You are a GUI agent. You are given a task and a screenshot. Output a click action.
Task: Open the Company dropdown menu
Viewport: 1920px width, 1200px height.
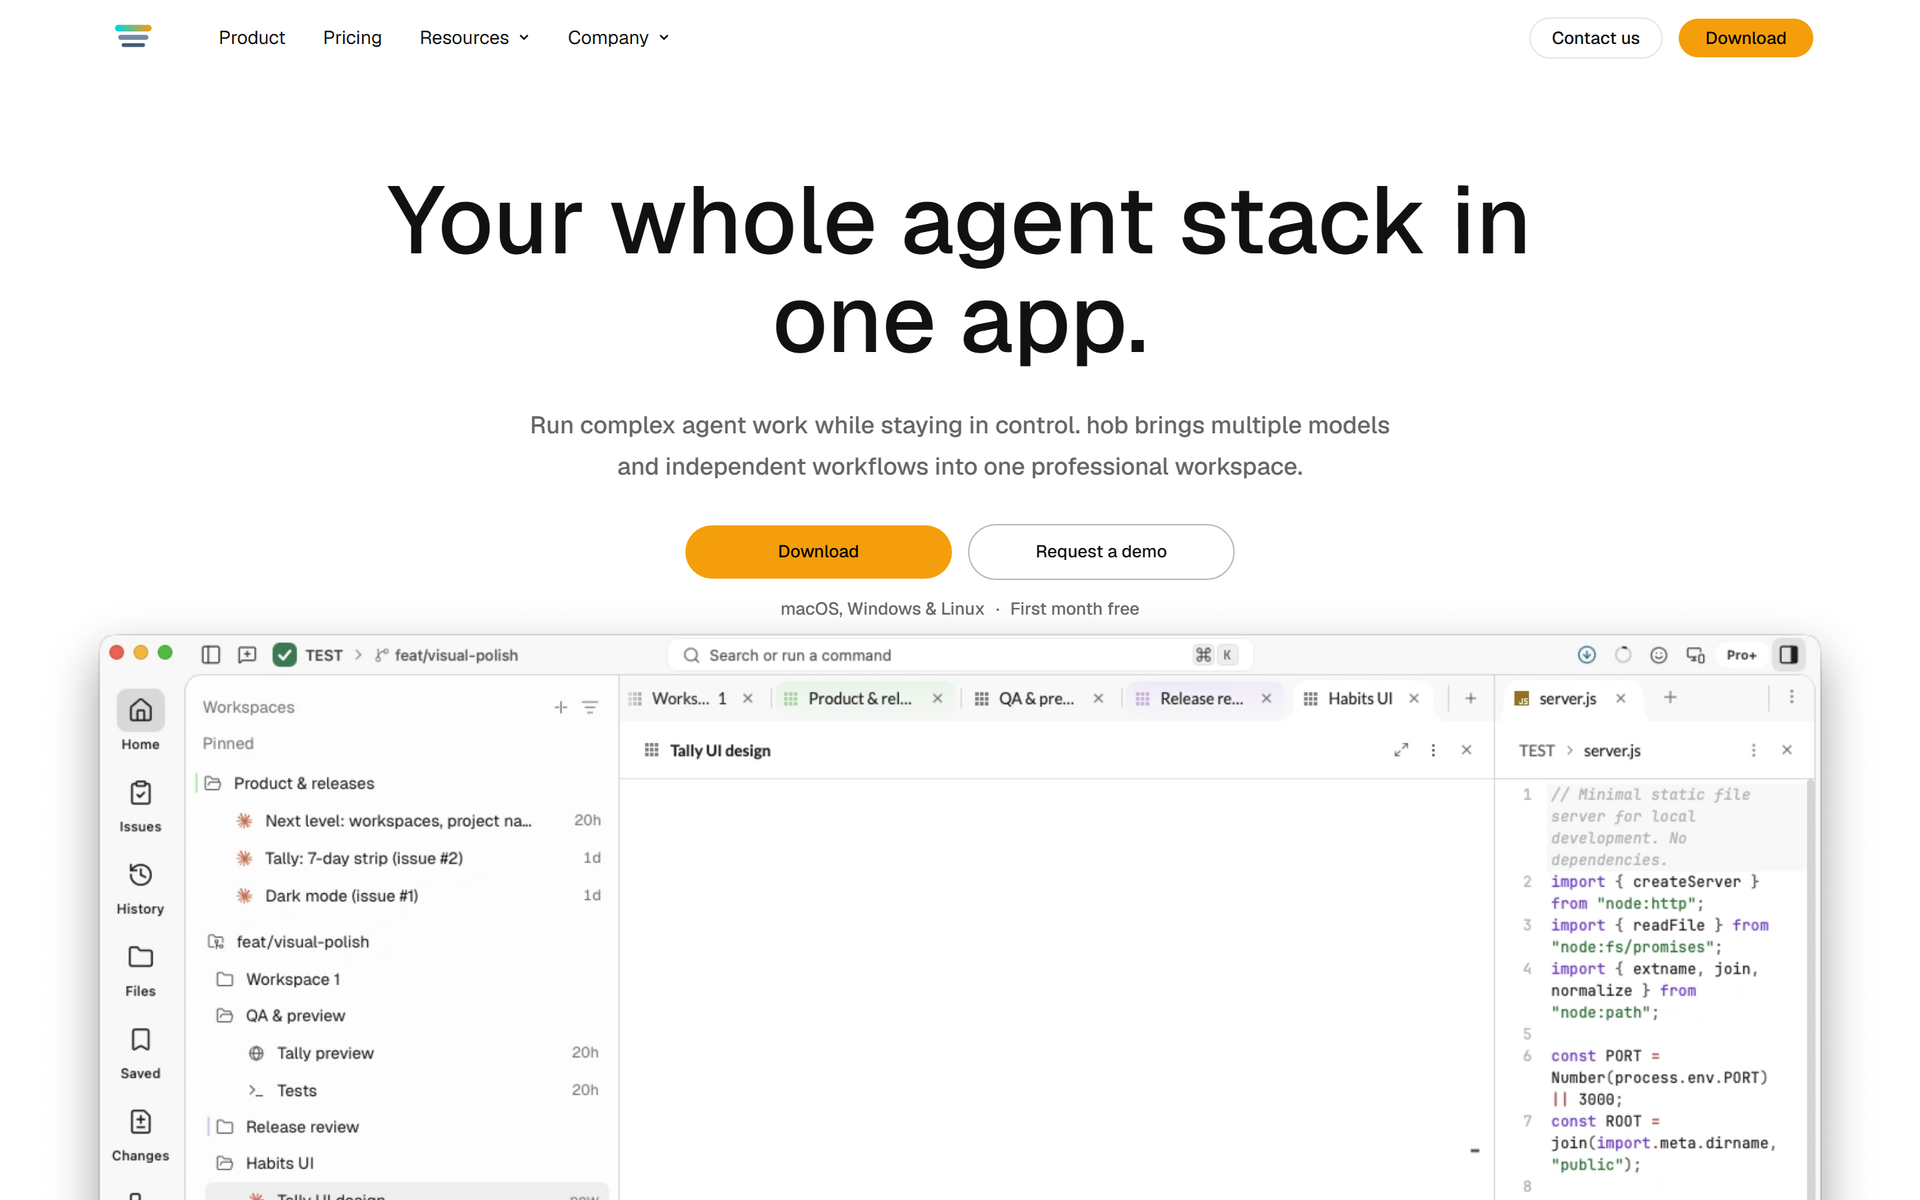pos(618,38)
